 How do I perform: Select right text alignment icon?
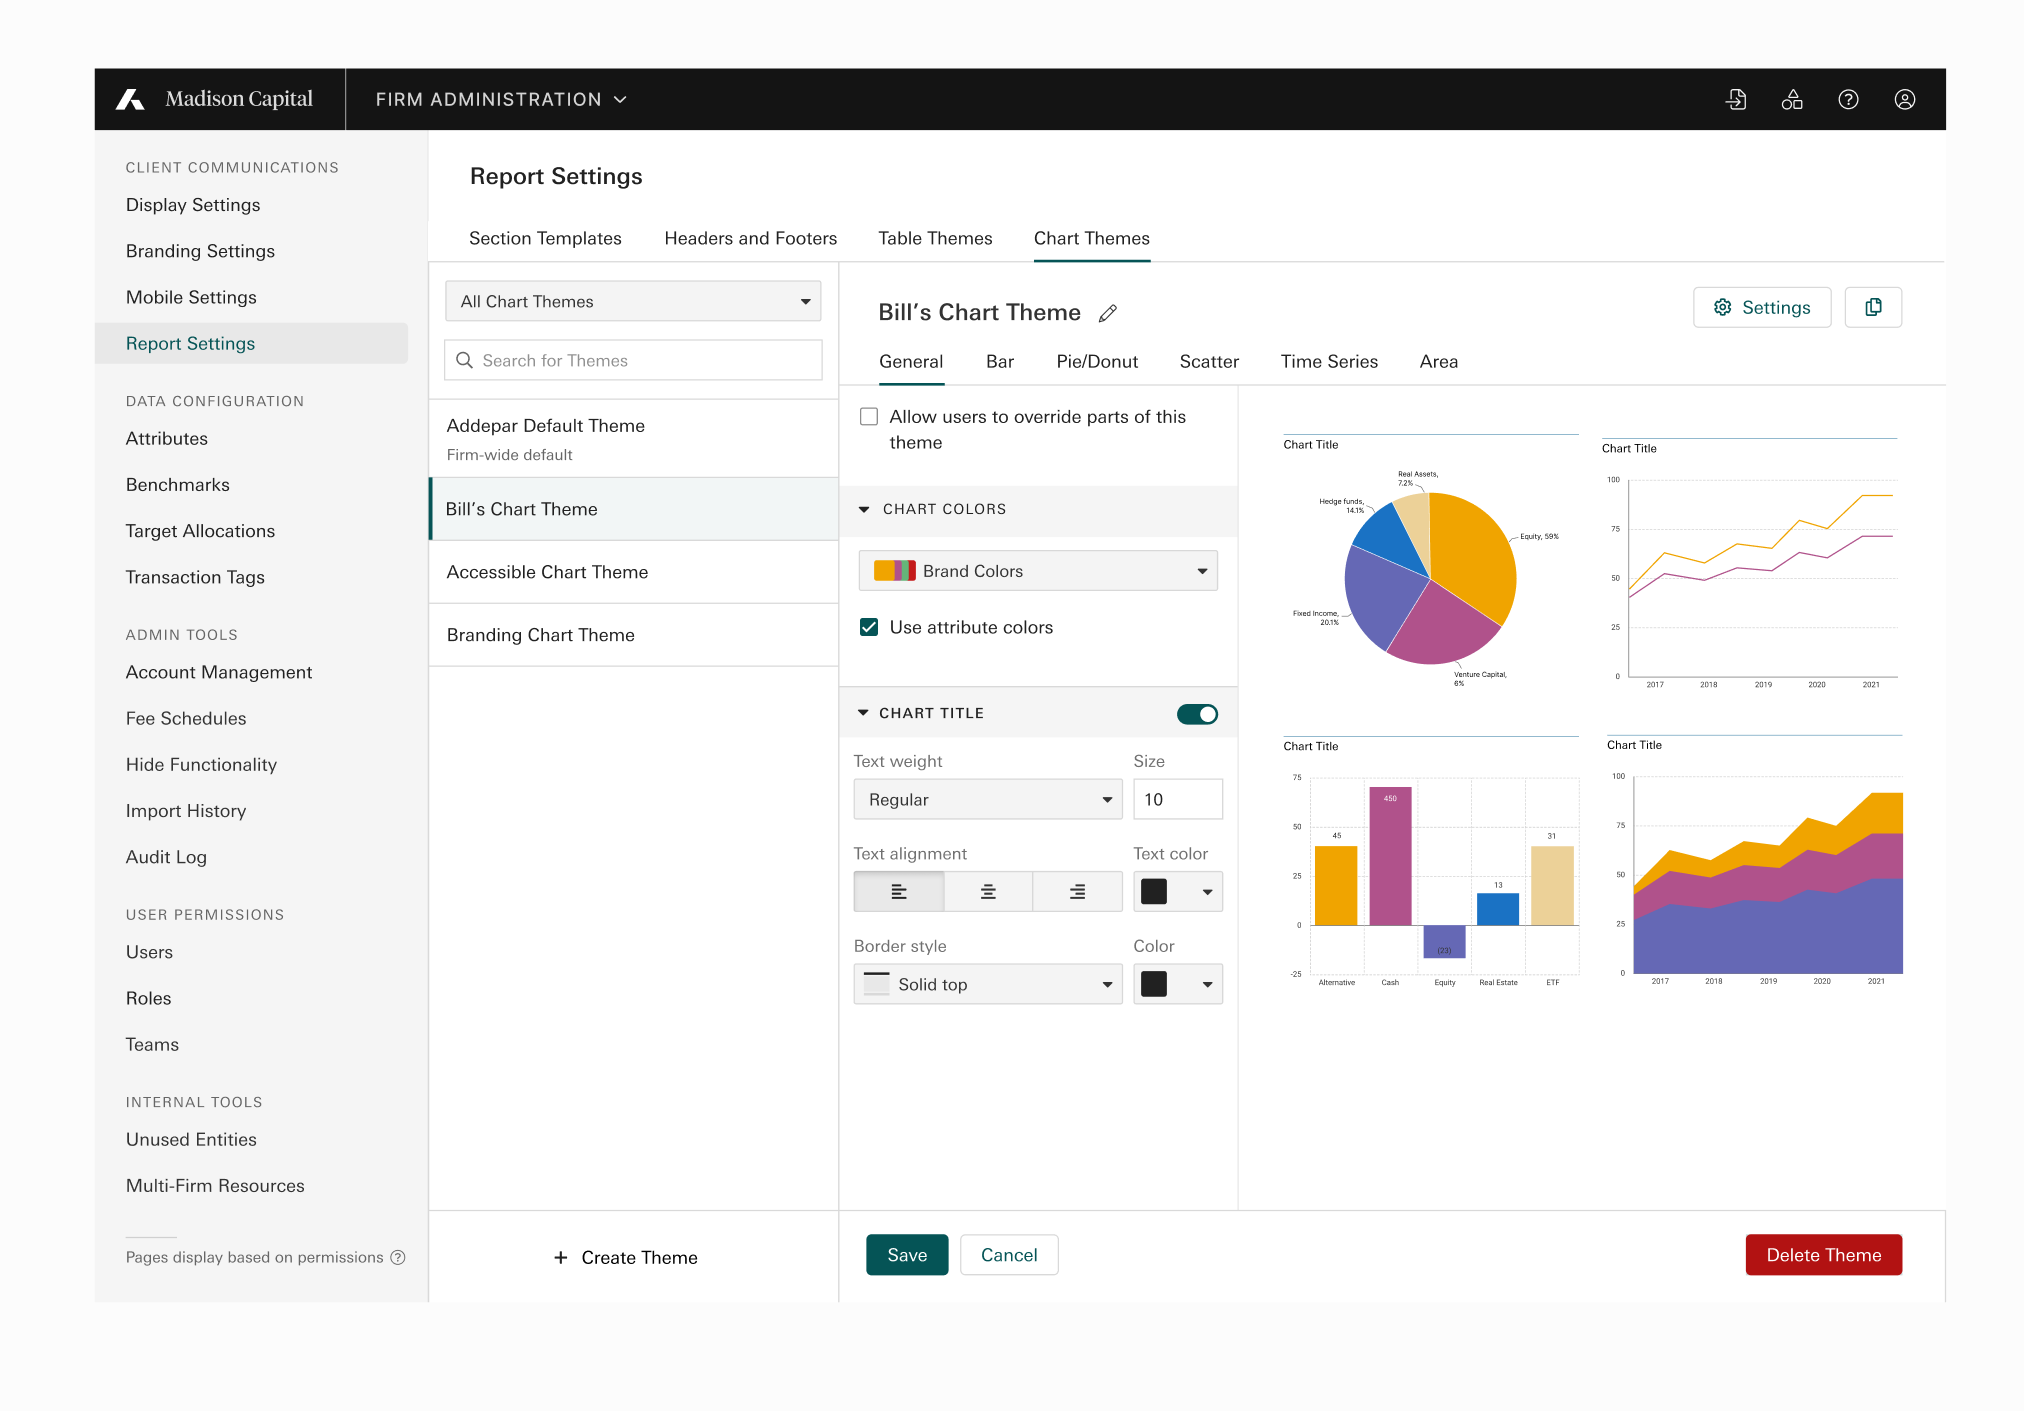pyautogui.click(x=1077, y=892)
